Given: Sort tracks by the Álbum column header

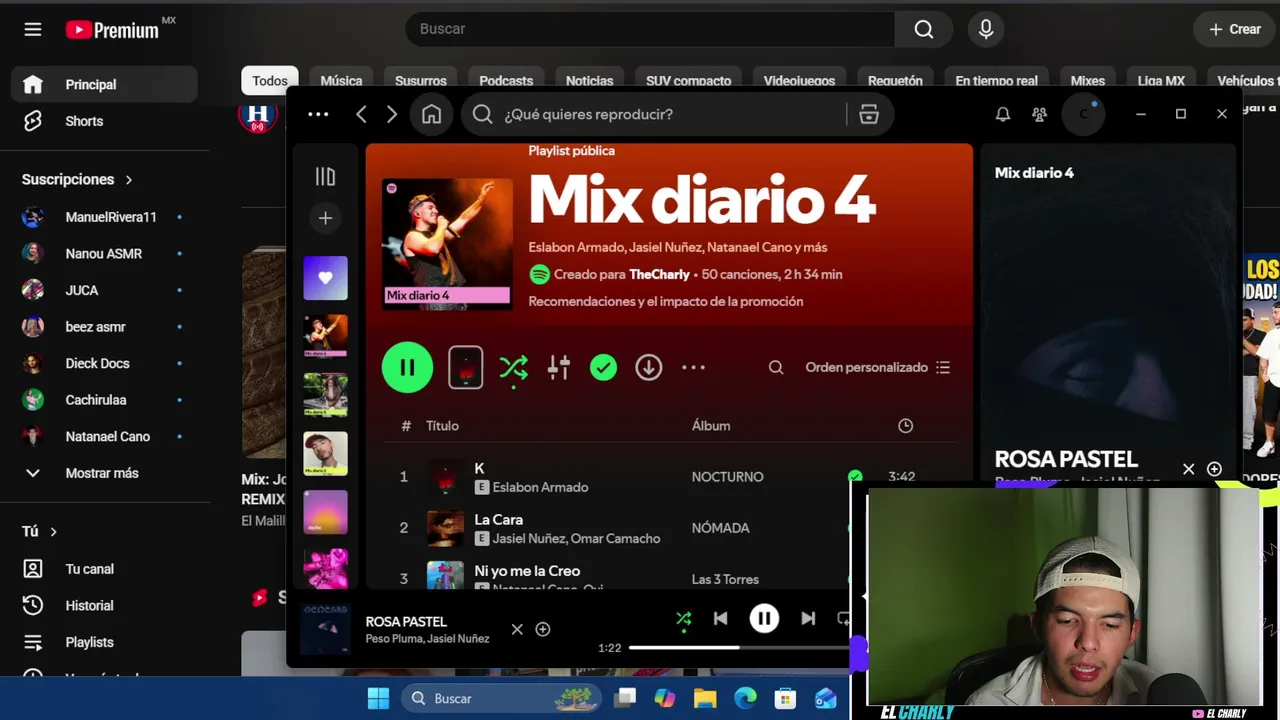Looking at the screenshot, I should [x=711, y=425].
